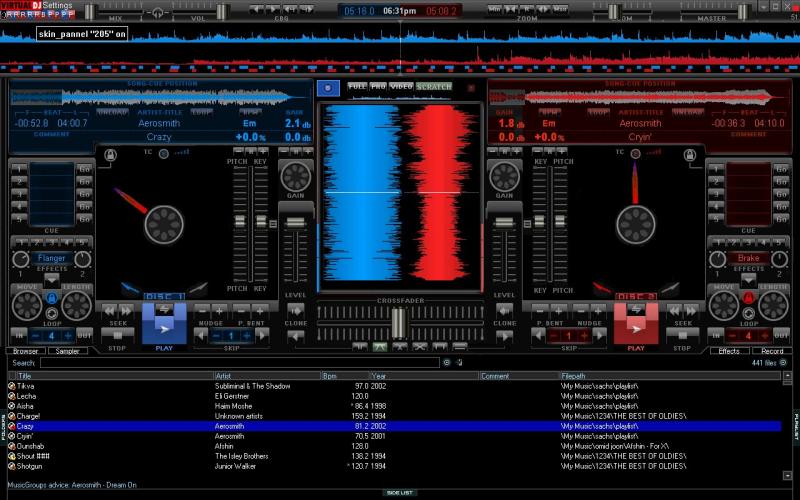Viewport: 800px width, 500px height.
Task: Open the left deck effects dropdown arrow
Action: pyautogui.click(x=52, y=280)
